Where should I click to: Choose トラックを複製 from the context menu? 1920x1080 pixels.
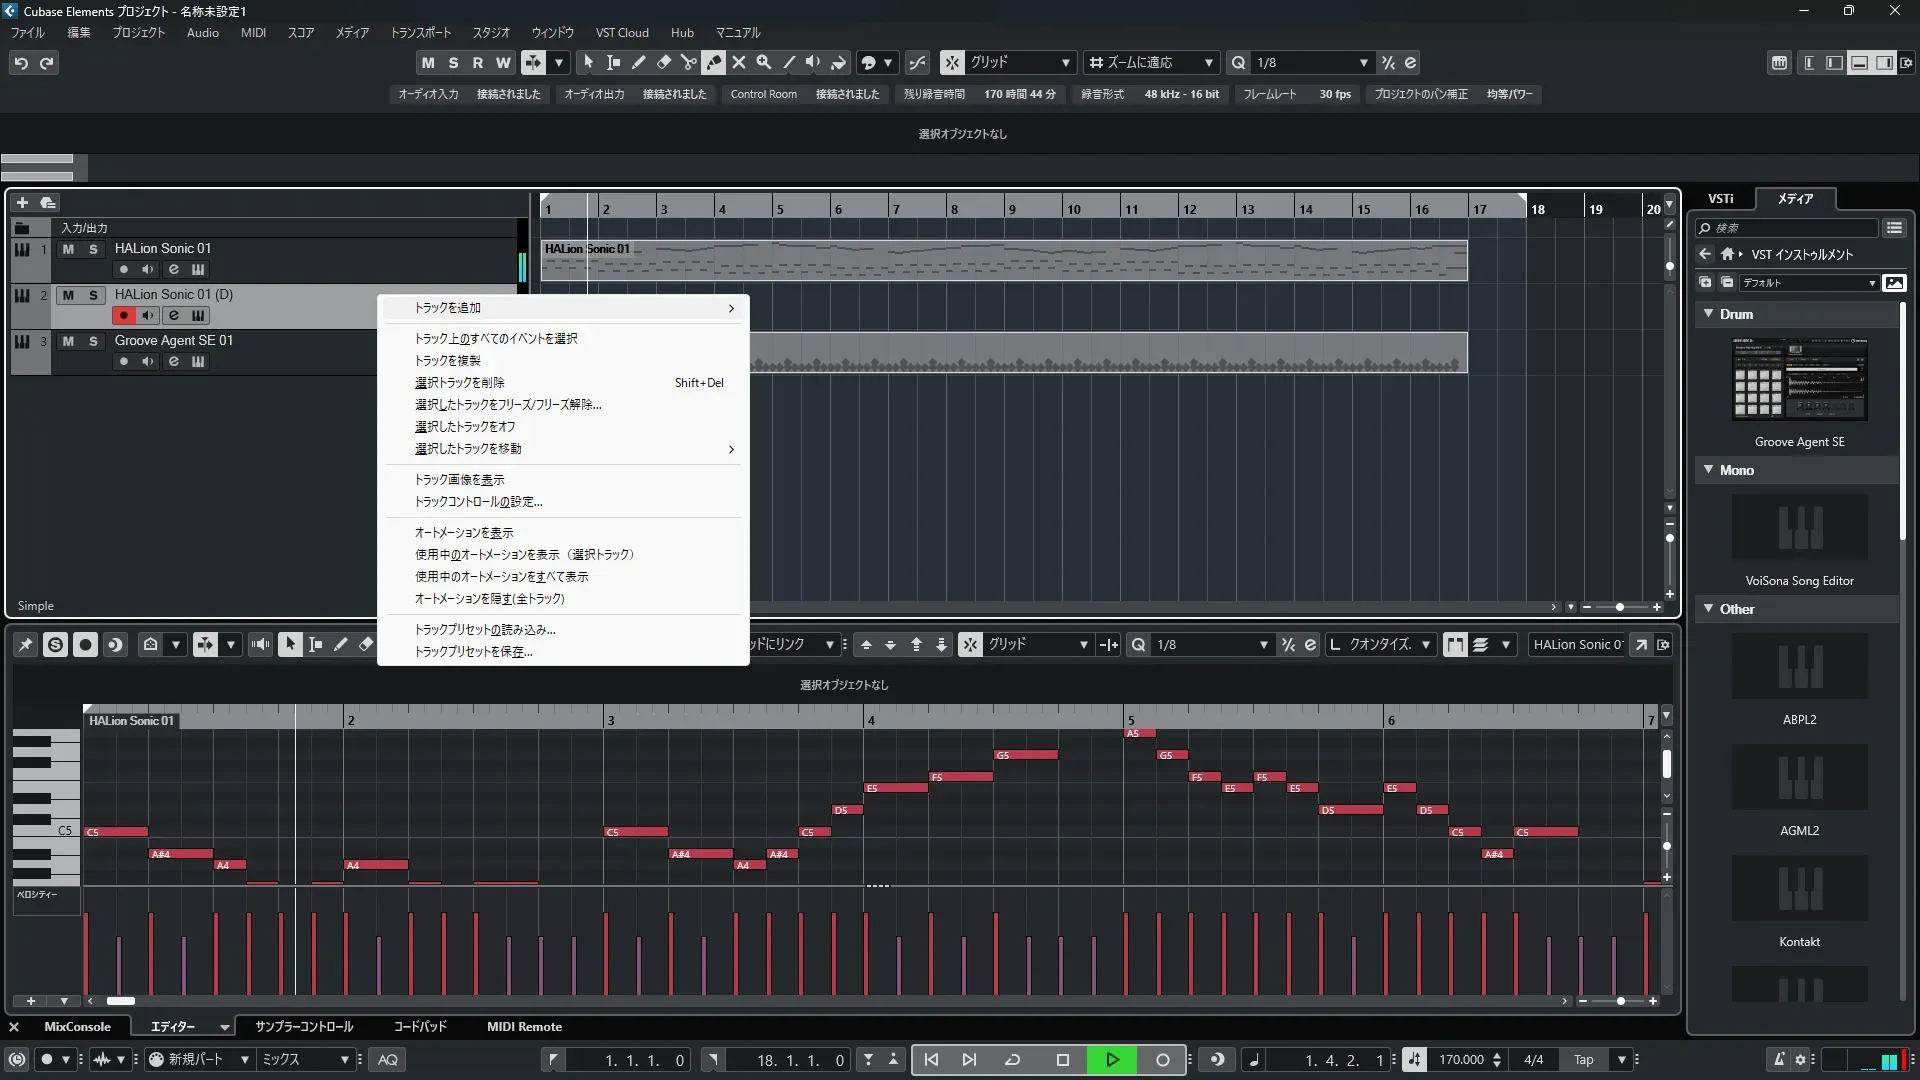click(x=447, y=360)
